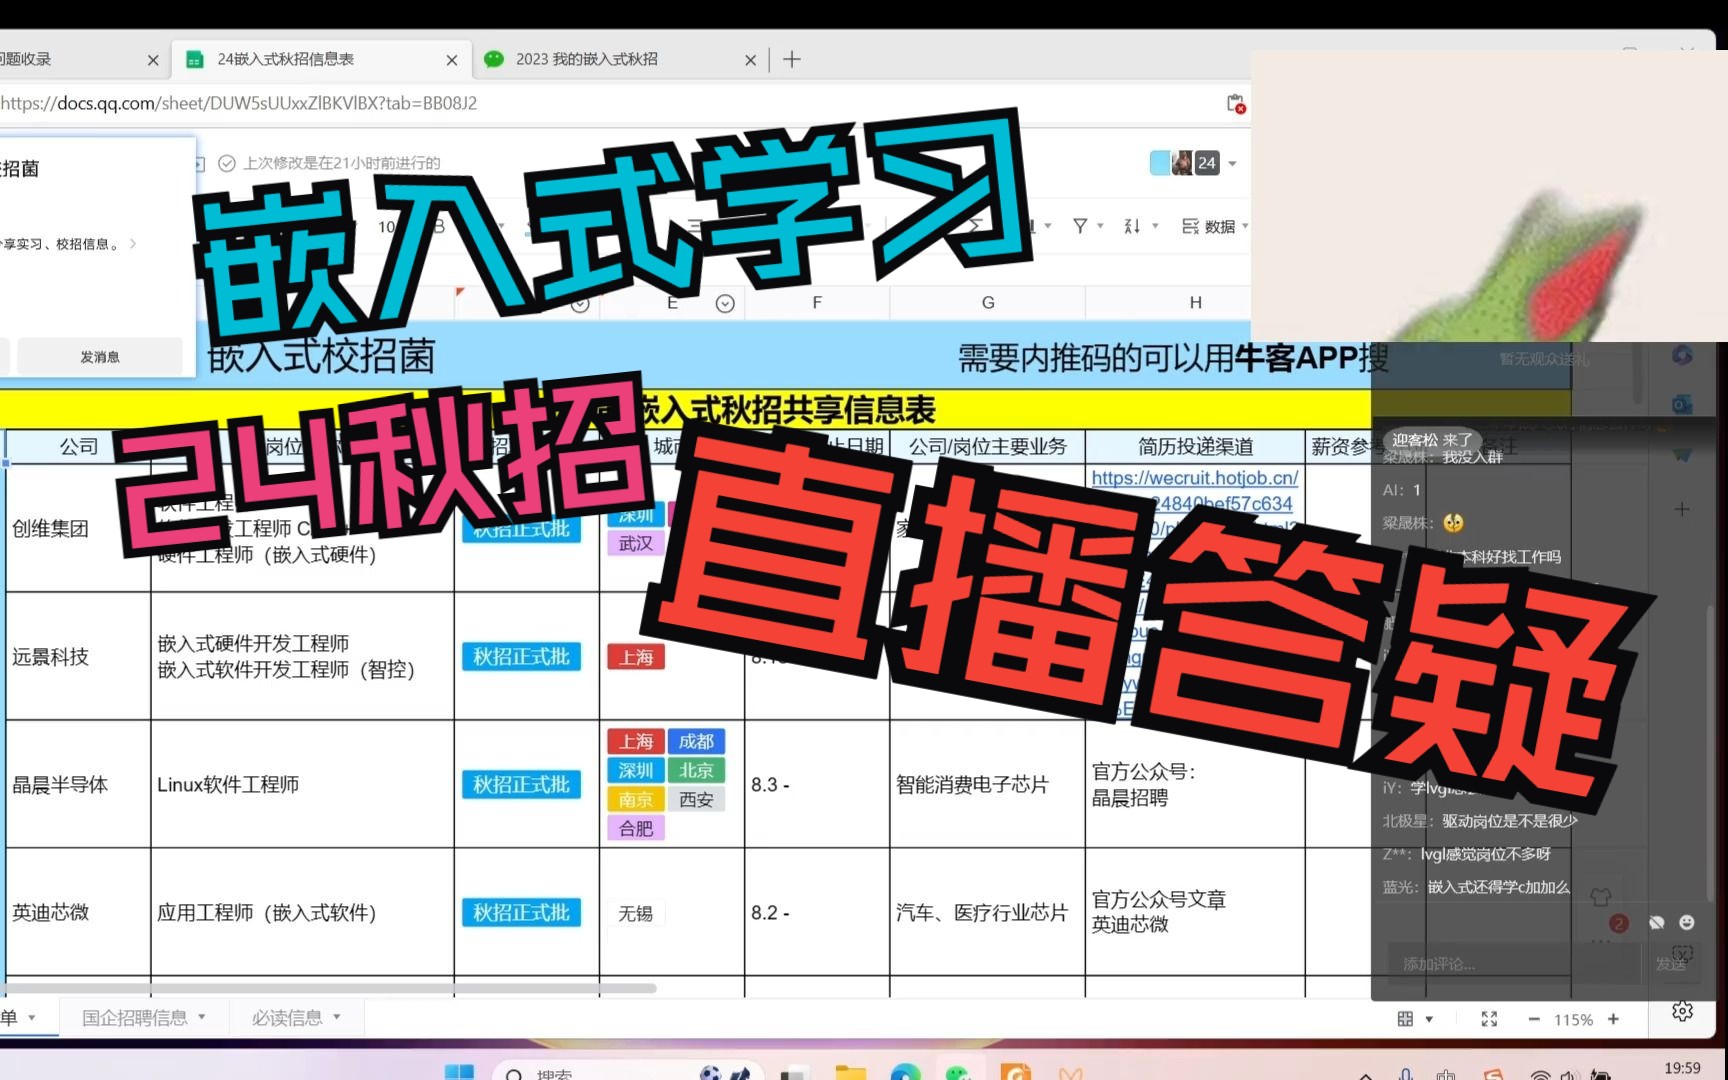Zoom in with the plus button
The image size is (1728, 1080).
pos(1613,1019)
